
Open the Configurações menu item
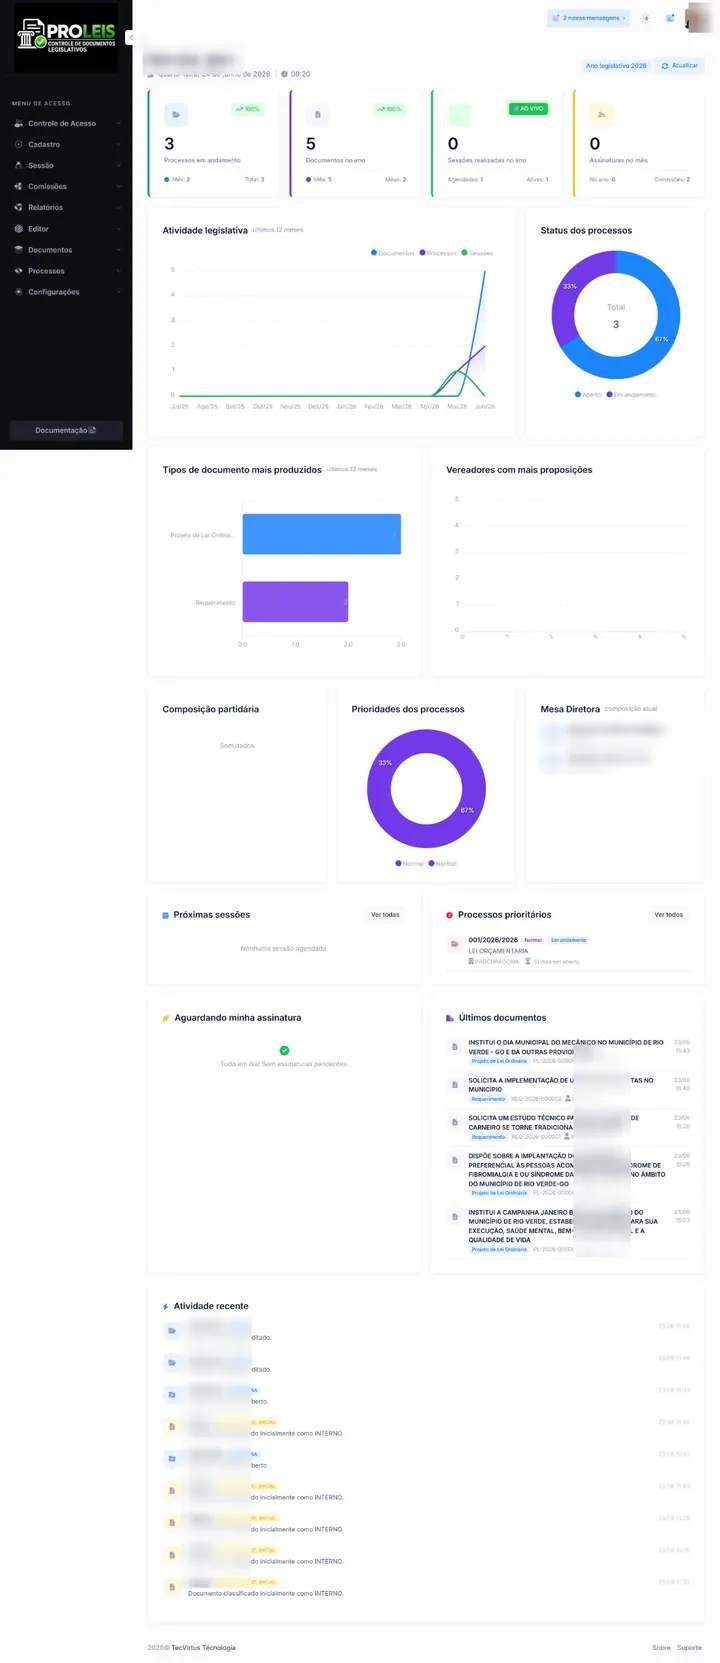point(66,292)
